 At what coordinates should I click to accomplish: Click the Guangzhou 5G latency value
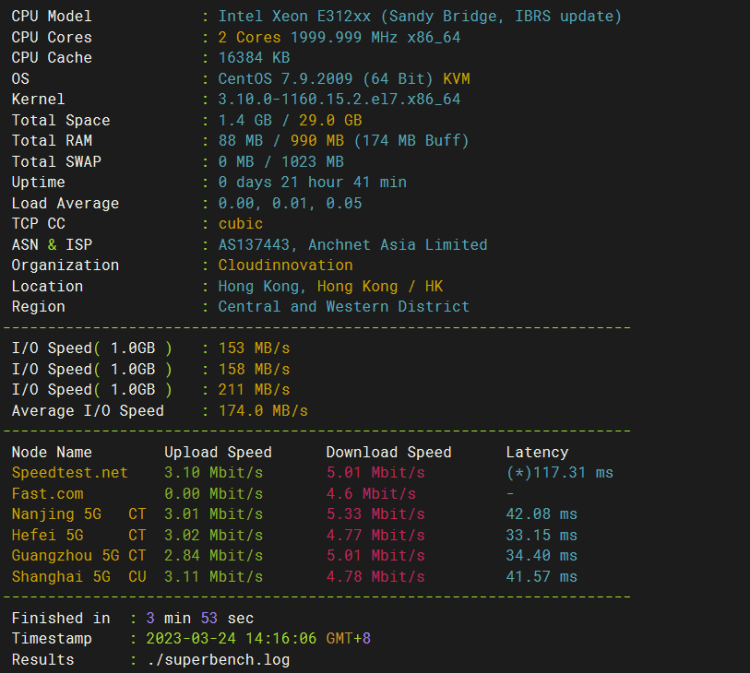coord(541,555)
